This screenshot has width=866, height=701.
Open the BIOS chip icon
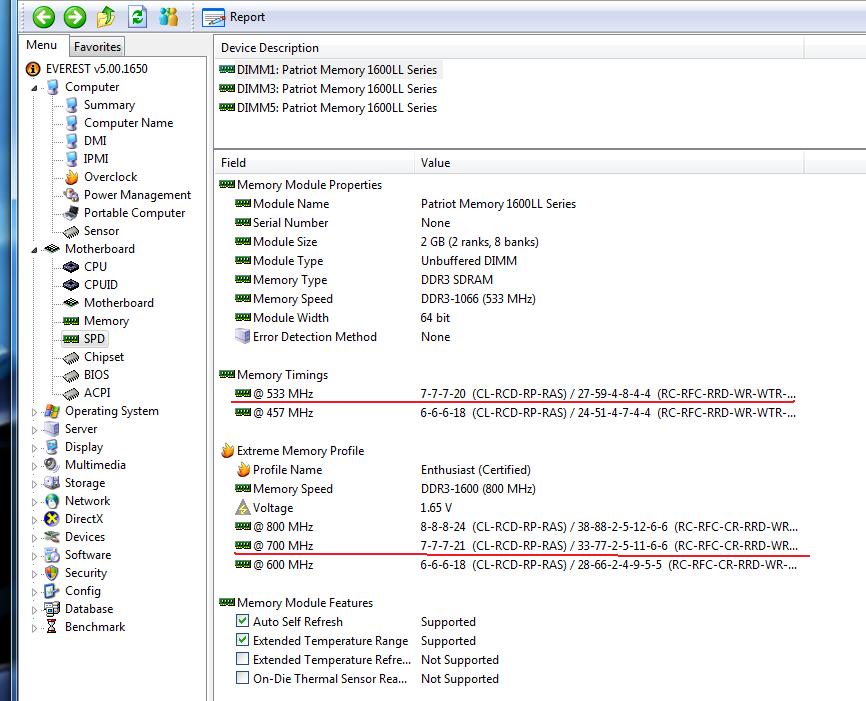pos(71,375)
